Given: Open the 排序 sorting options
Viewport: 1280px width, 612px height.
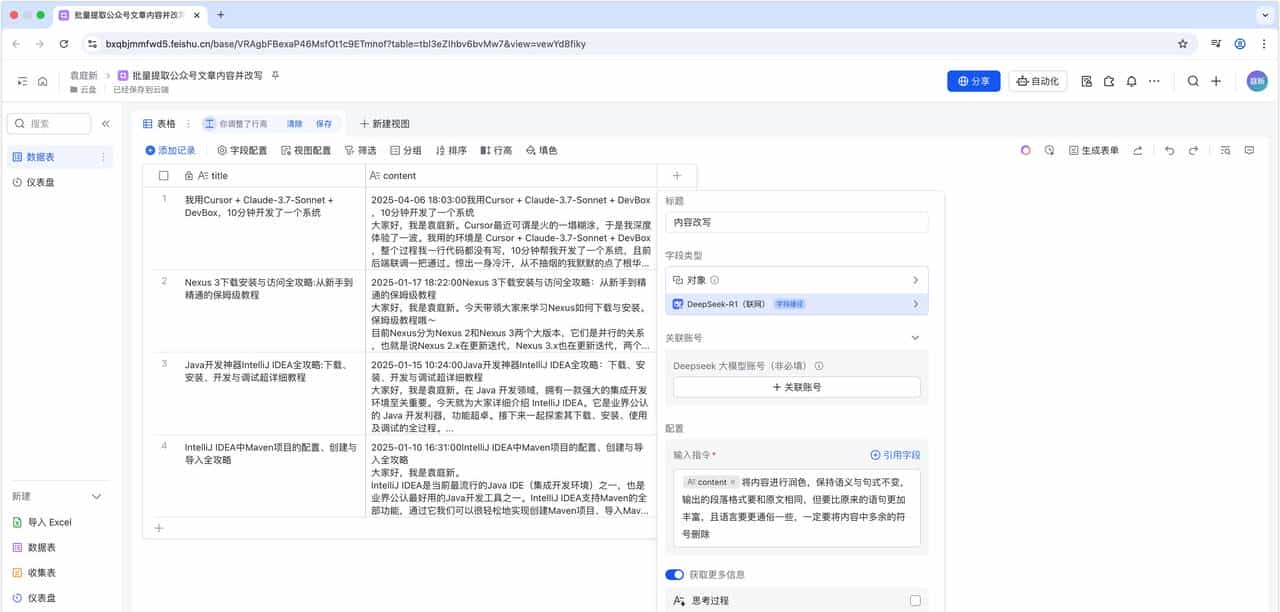Looking at the screenshot, I should click(x=453, y=151).
